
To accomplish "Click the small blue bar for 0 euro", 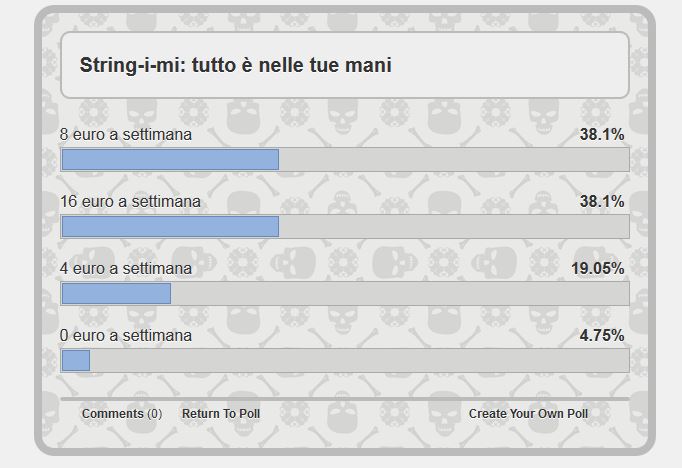I will click(x=76, y=360).
